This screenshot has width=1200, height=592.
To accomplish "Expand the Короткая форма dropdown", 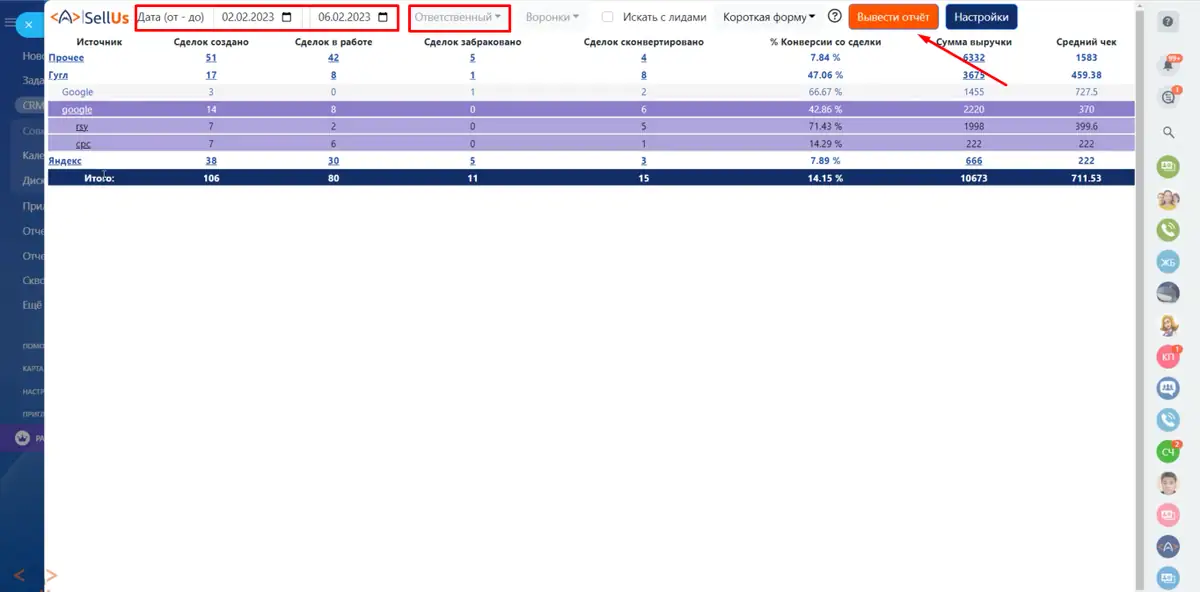I will 769,17.
